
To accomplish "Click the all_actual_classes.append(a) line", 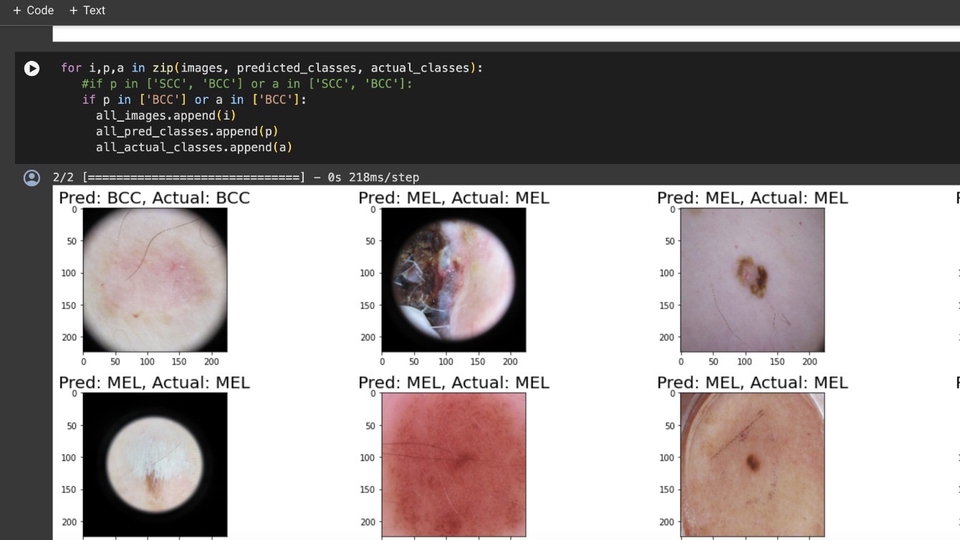I will pos(193,148).
